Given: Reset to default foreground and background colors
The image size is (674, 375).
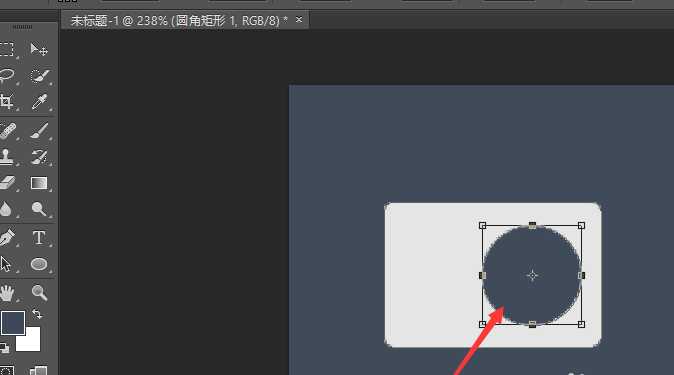Looking at the screenshot, I should point(5,347).
